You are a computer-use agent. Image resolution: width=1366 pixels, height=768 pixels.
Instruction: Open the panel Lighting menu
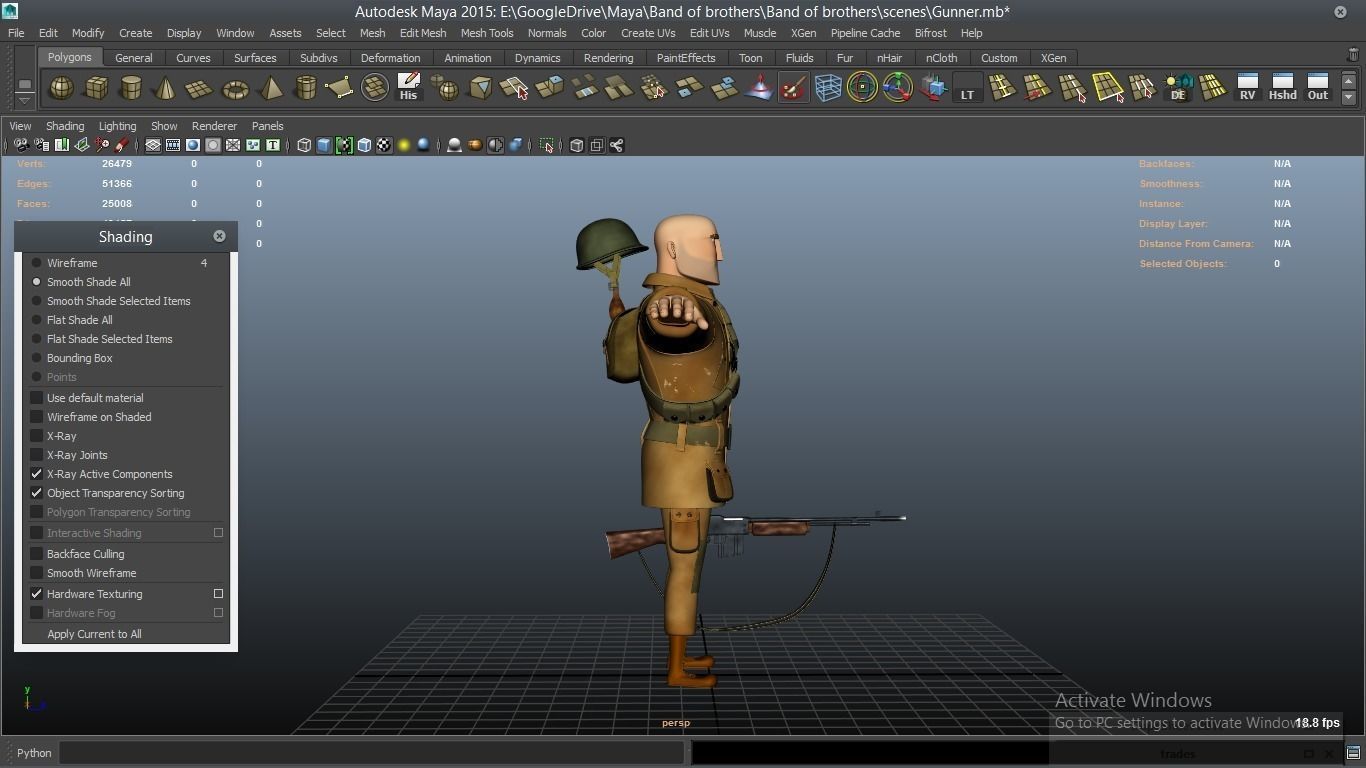117,126
